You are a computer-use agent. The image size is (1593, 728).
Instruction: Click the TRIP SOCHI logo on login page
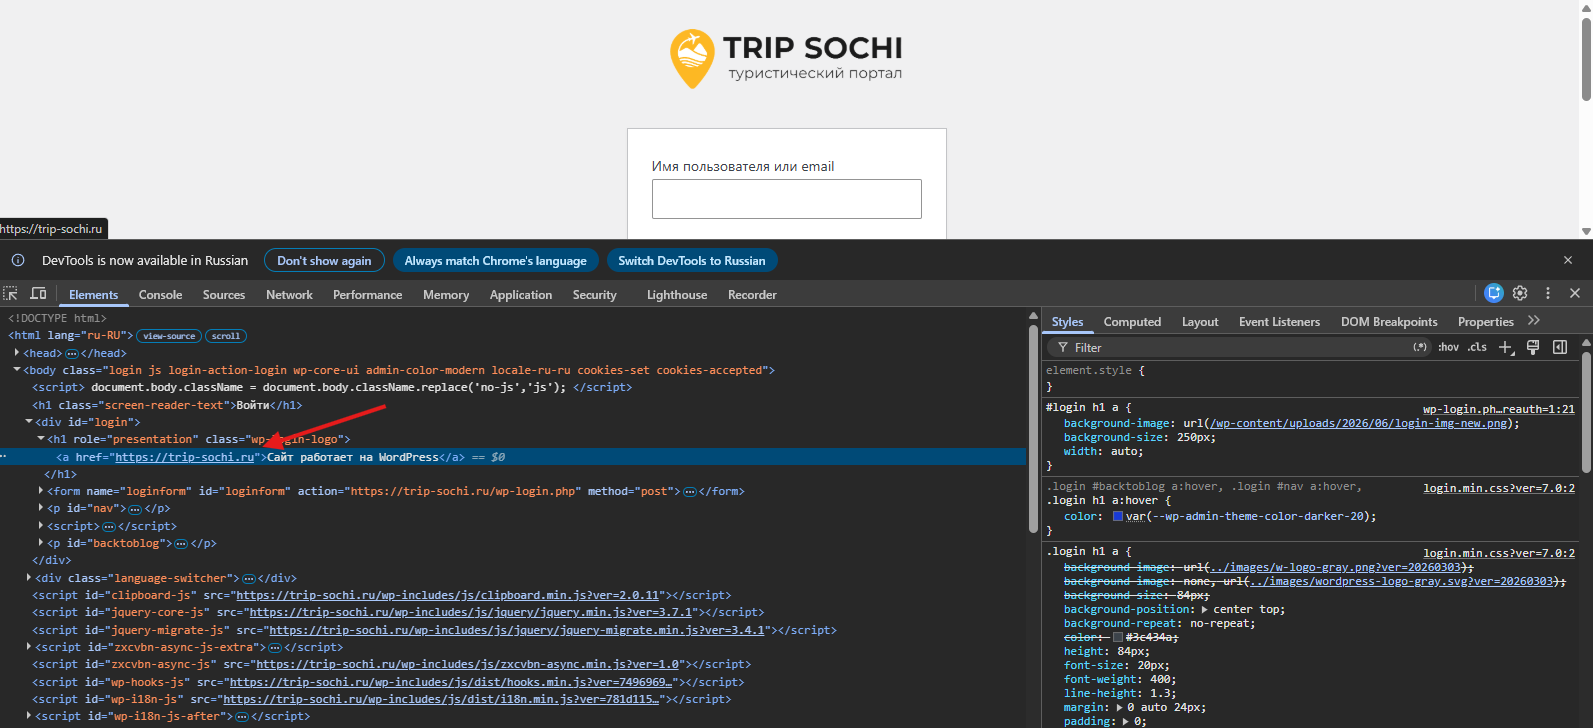(786, 59)
